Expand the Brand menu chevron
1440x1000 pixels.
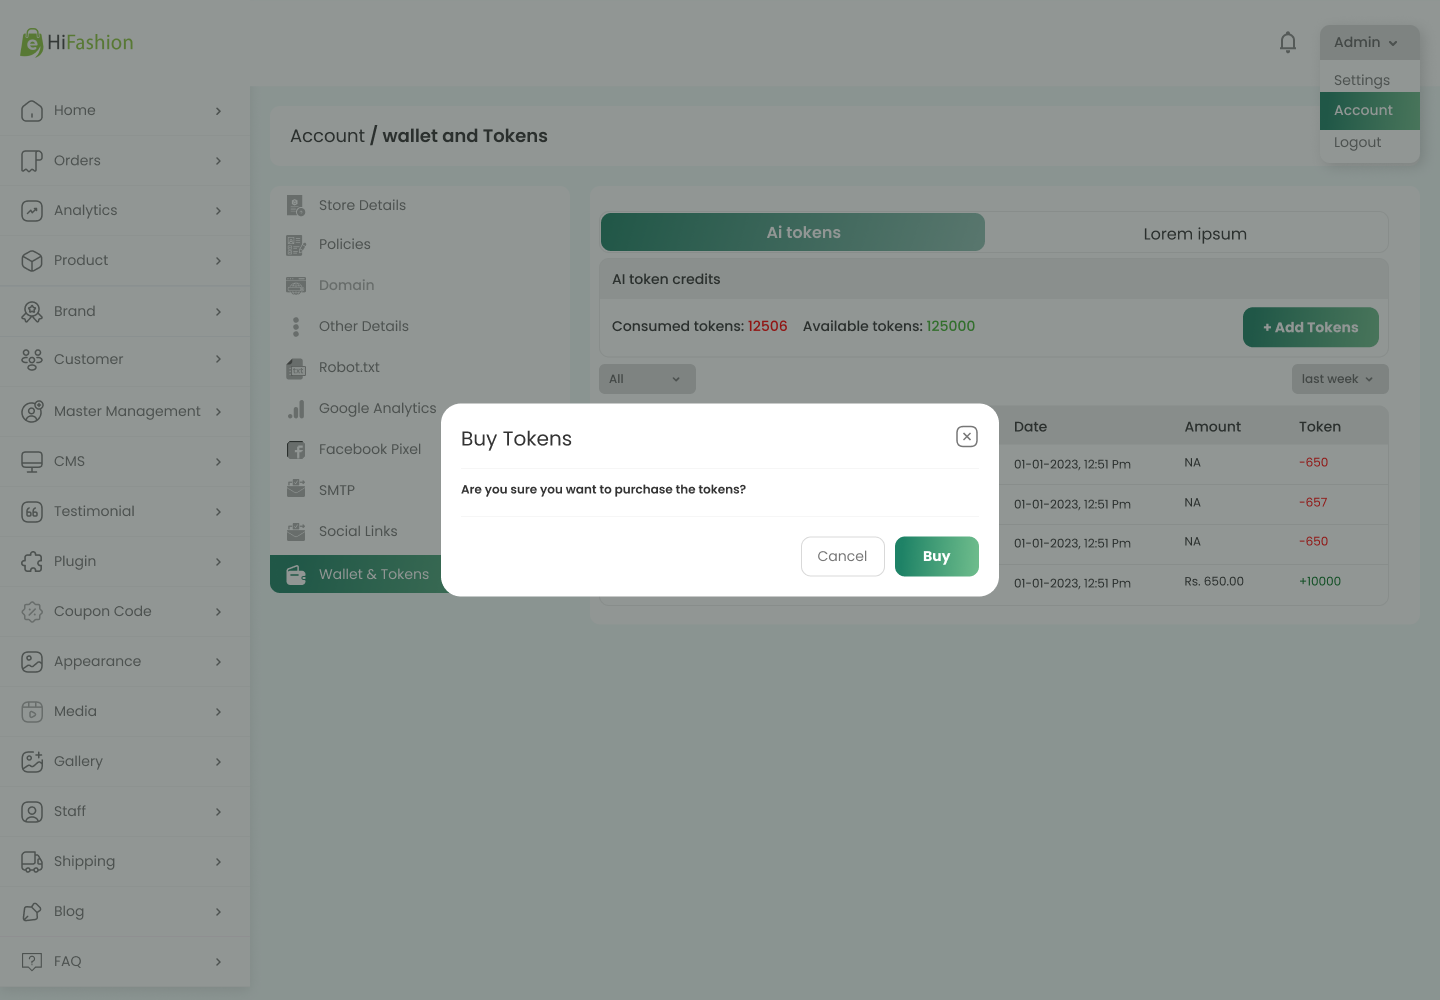pyautogui.click(x=218, y=312)
